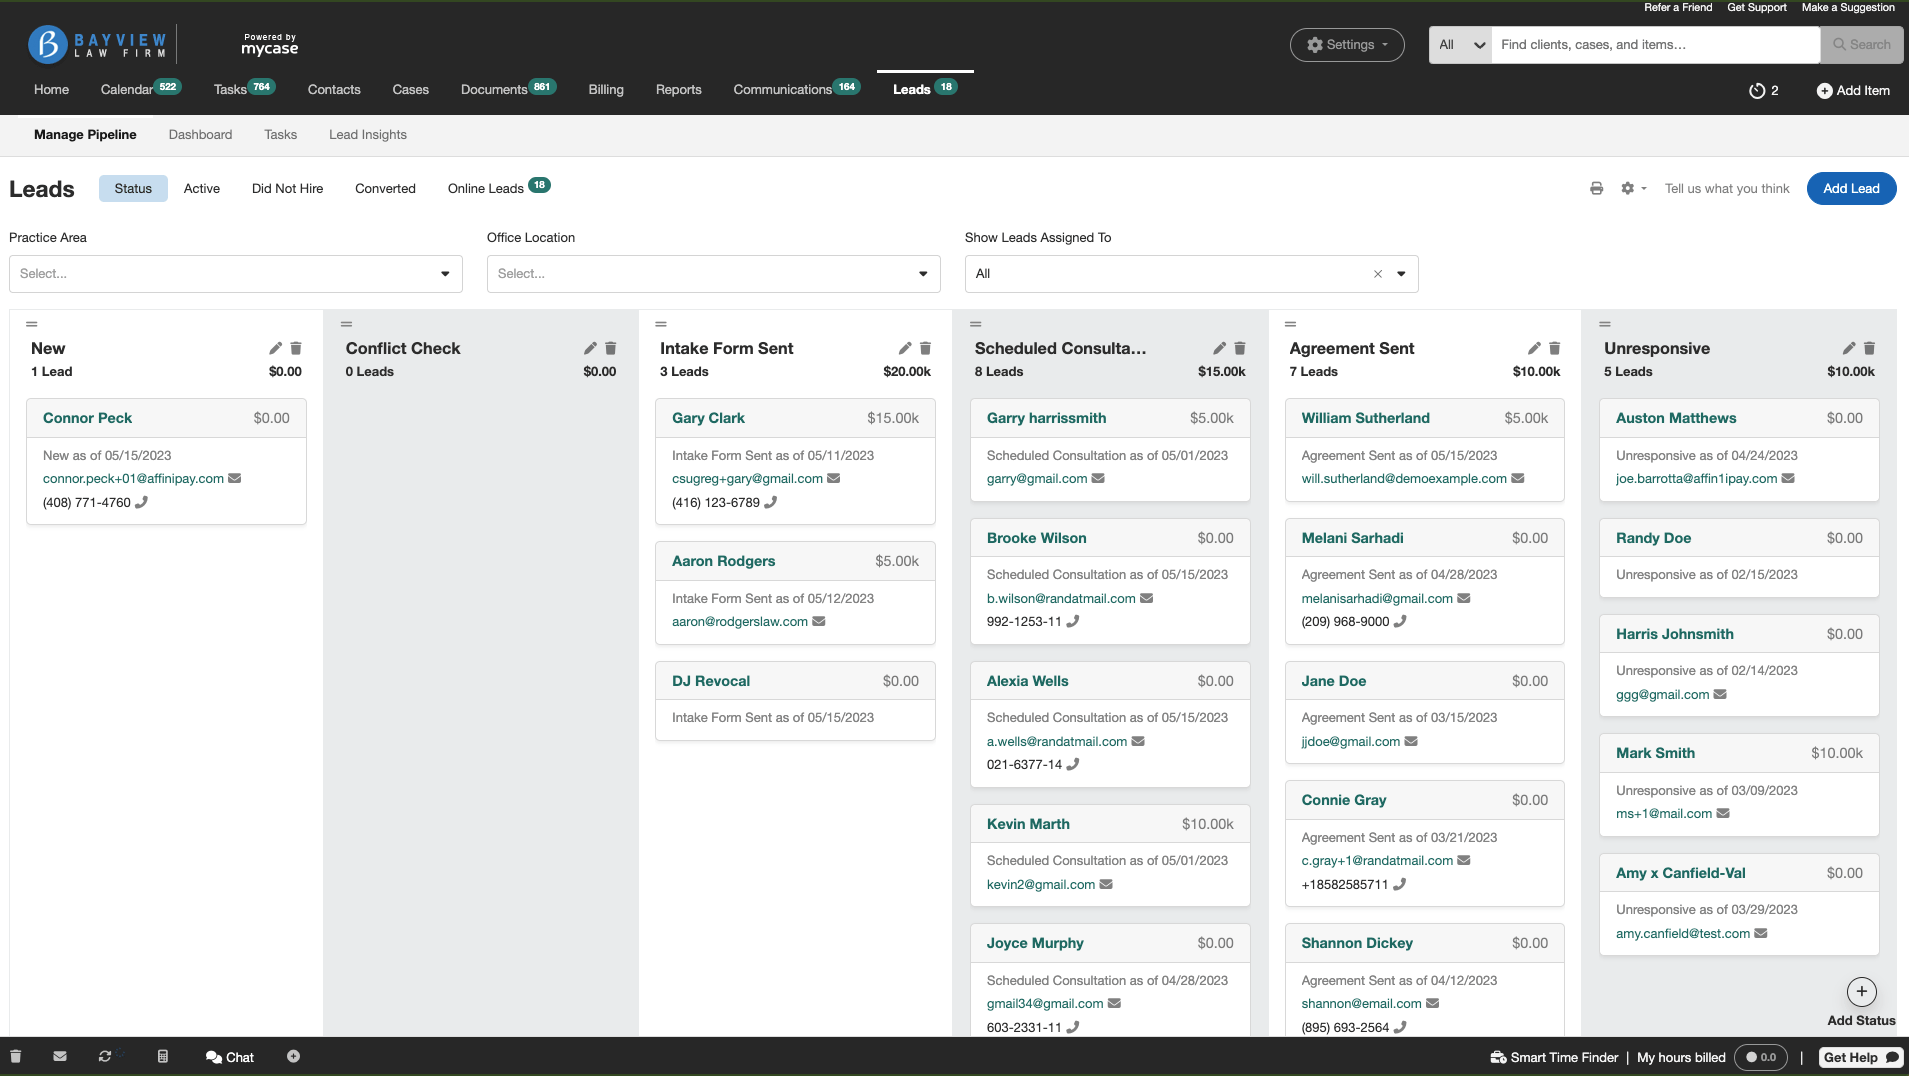The height and width of the screenshot is (1076, 1909).
Task: Open Smart Time Finder
Action: 1554,1057
